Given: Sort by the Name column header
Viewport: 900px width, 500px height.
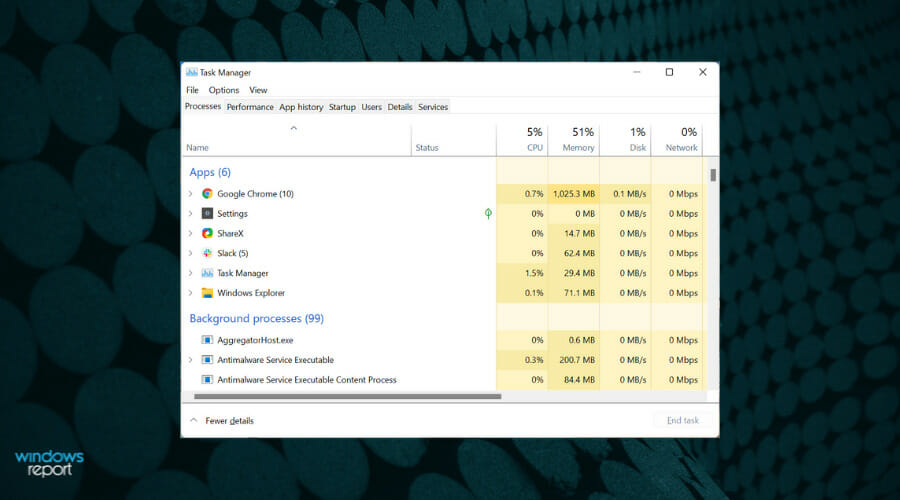Looking at the screenshot, I should (x=197, y=148).
